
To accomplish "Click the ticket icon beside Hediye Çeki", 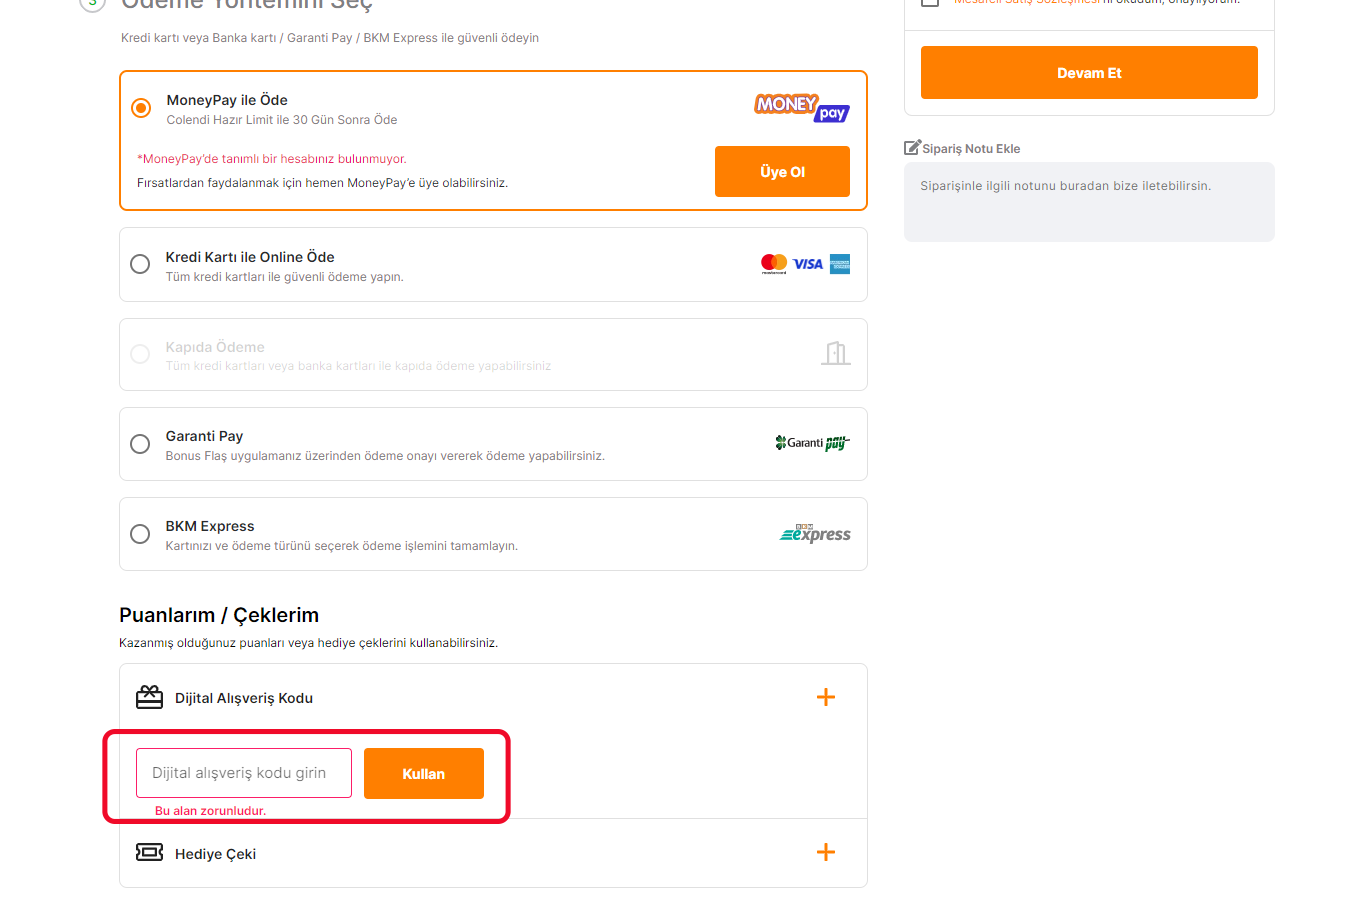I will pyautogui.click(x=149, y=852).
